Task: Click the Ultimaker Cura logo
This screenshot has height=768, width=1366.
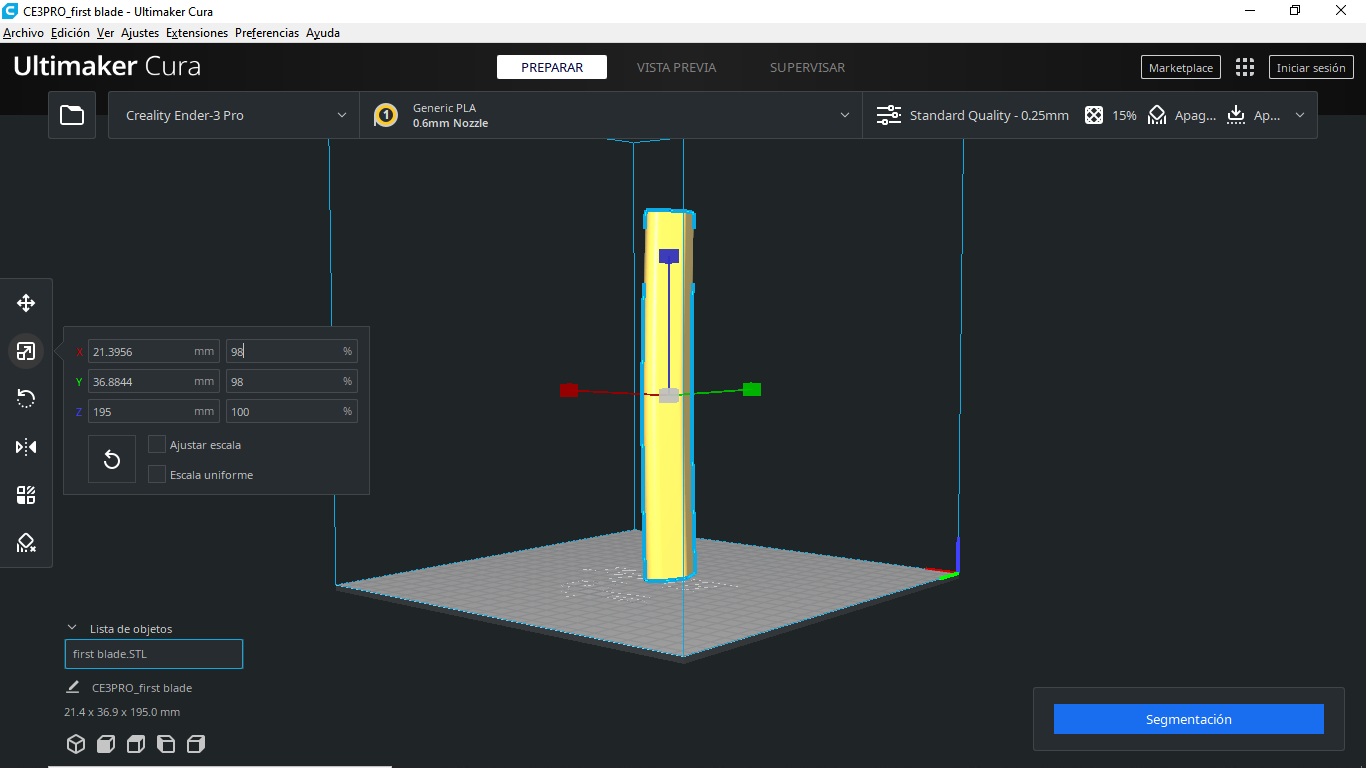Action: (107, 67)
